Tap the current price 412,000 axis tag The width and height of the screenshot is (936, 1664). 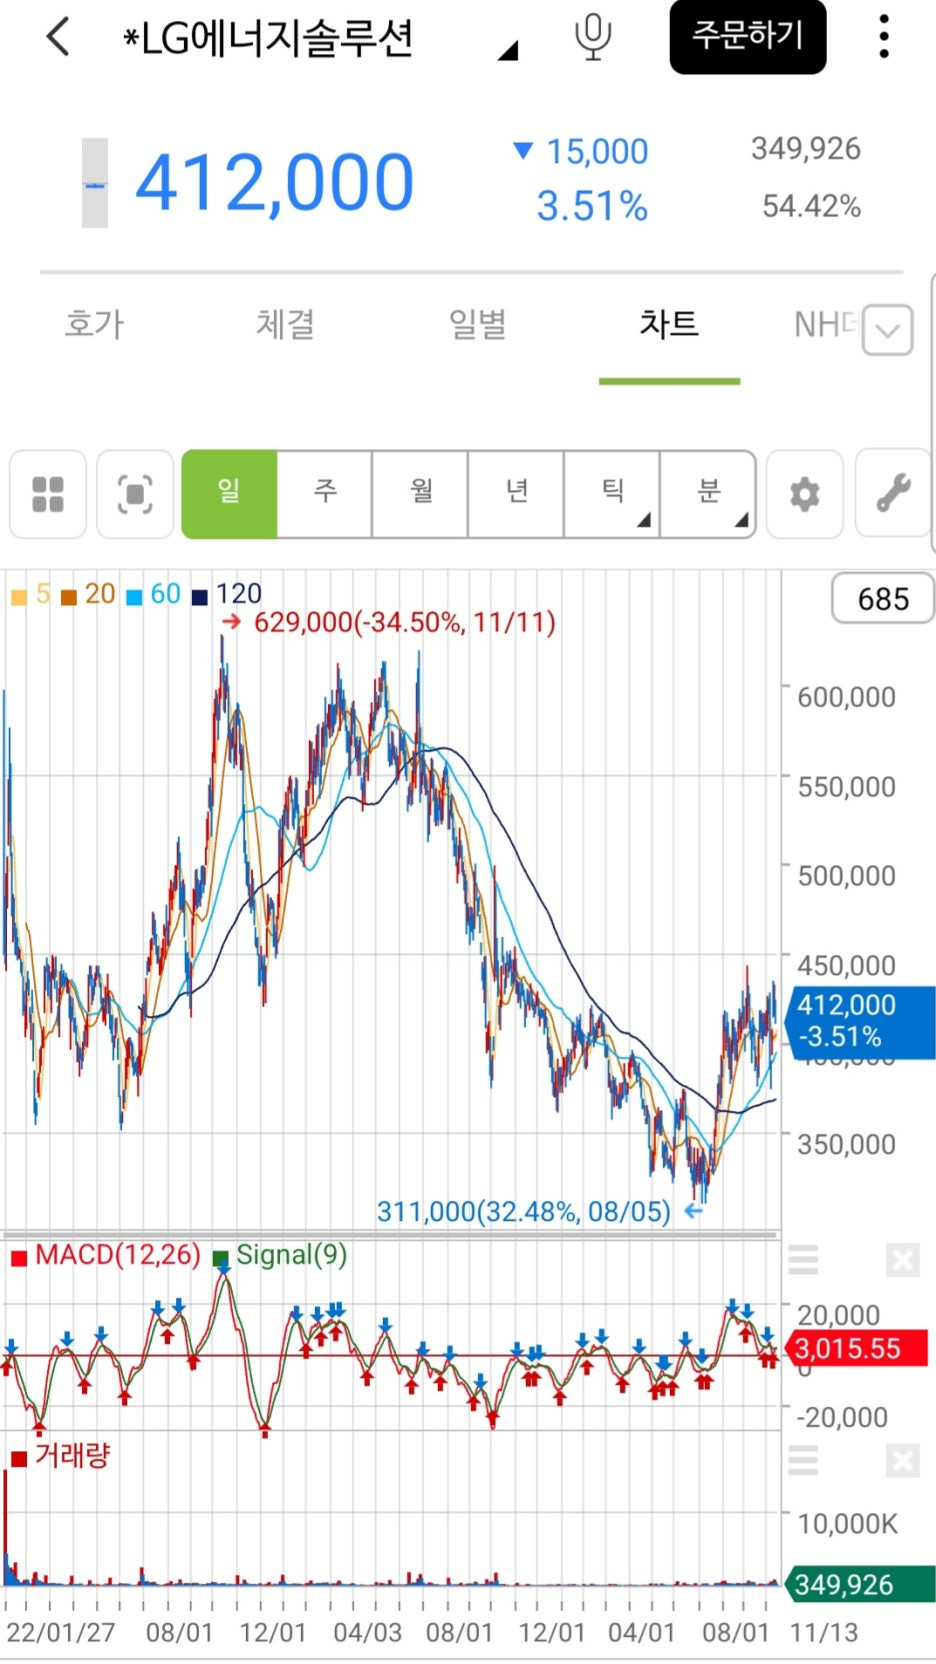click(862, 1021)
